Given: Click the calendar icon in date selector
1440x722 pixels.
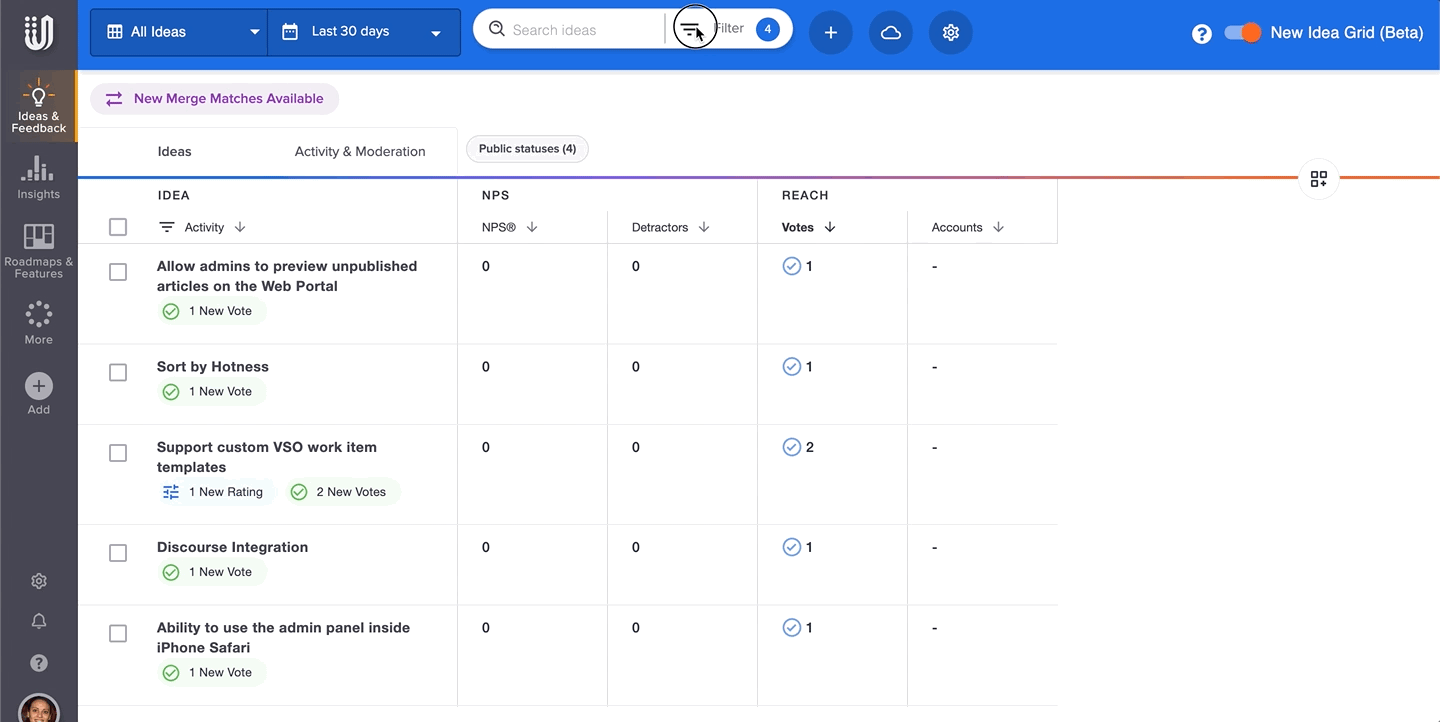Looking at the screenshot, I should [x=290, y=32].
